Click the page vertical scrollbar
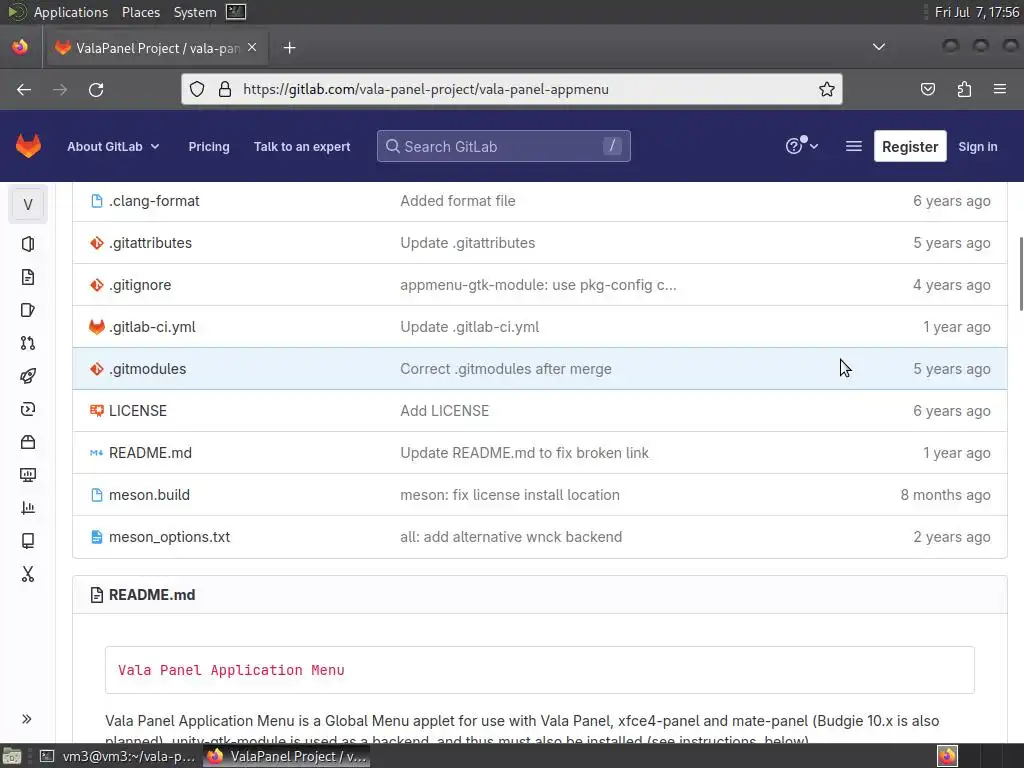Viewport: 1024px width, 768px height. tap(1021, 274)
